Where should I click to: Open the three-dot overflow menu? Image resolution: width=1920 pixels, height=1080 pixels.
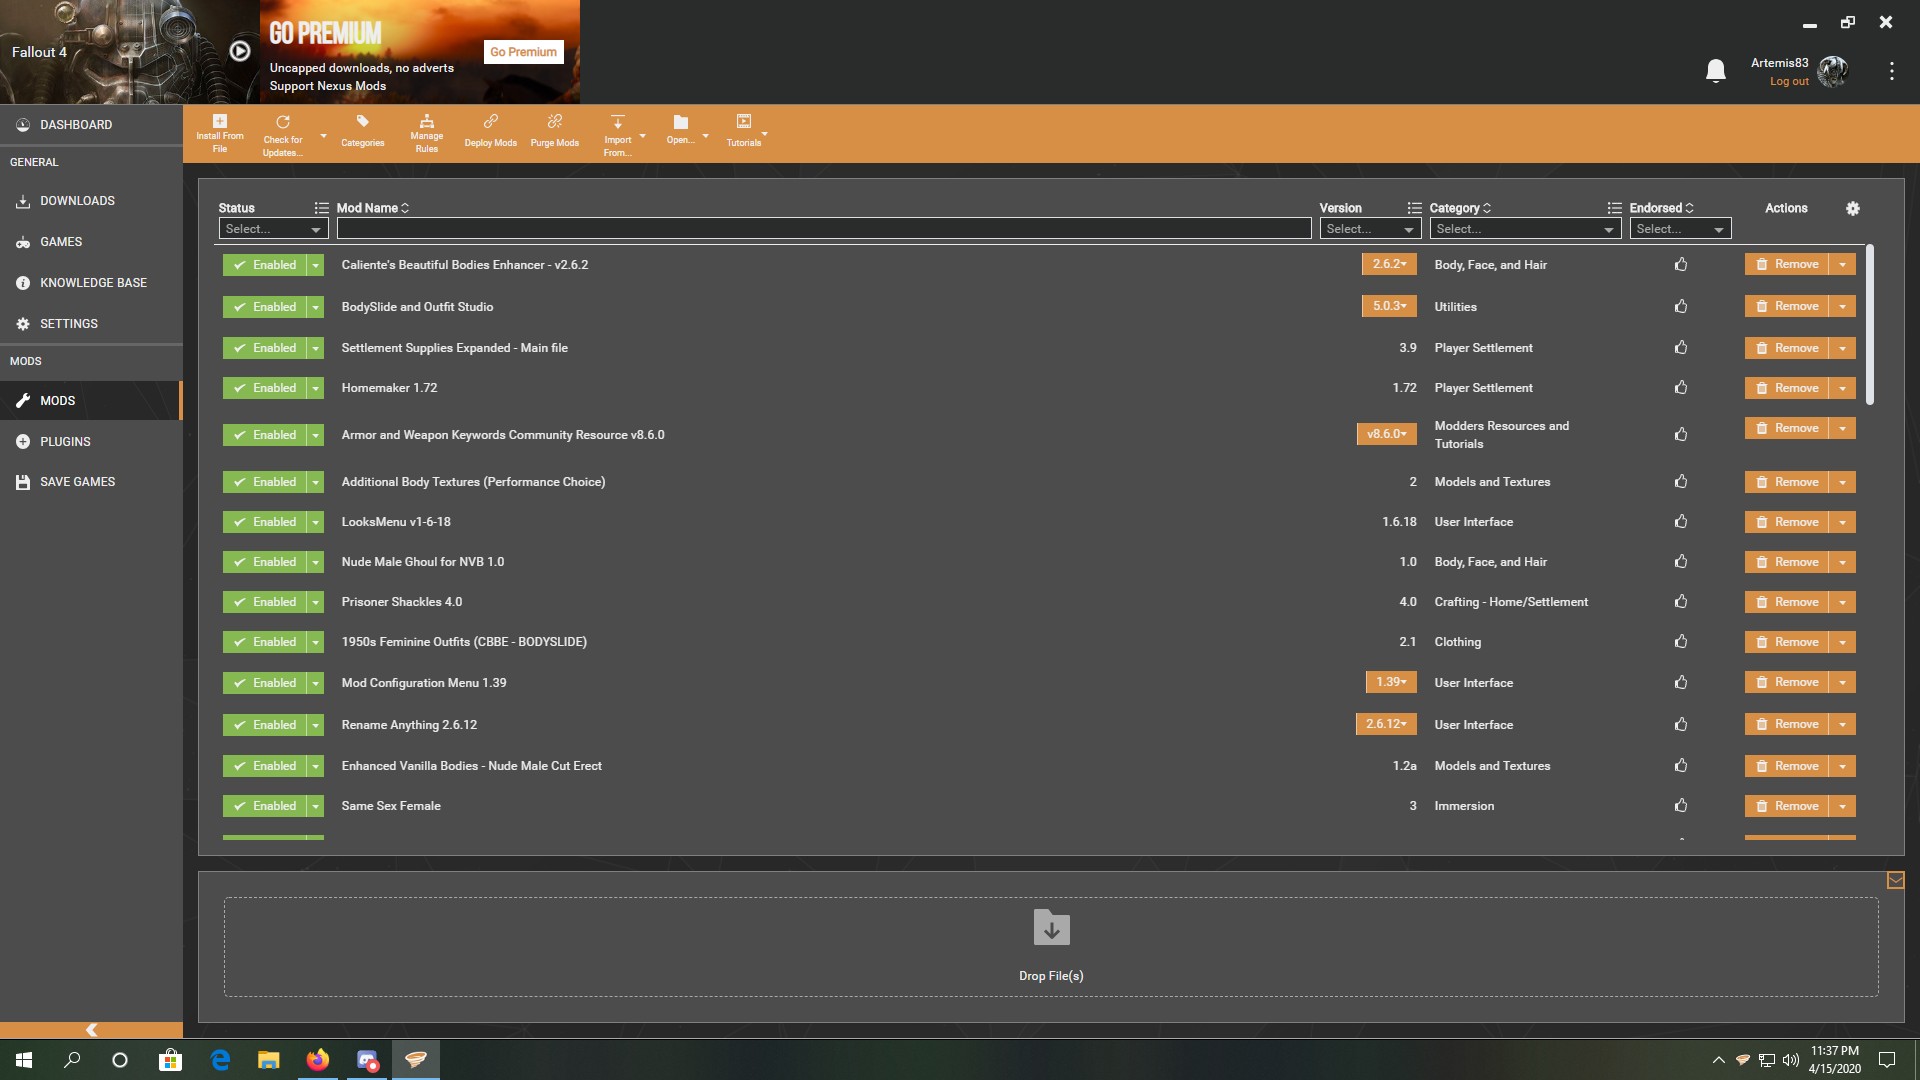[1891, 71]
